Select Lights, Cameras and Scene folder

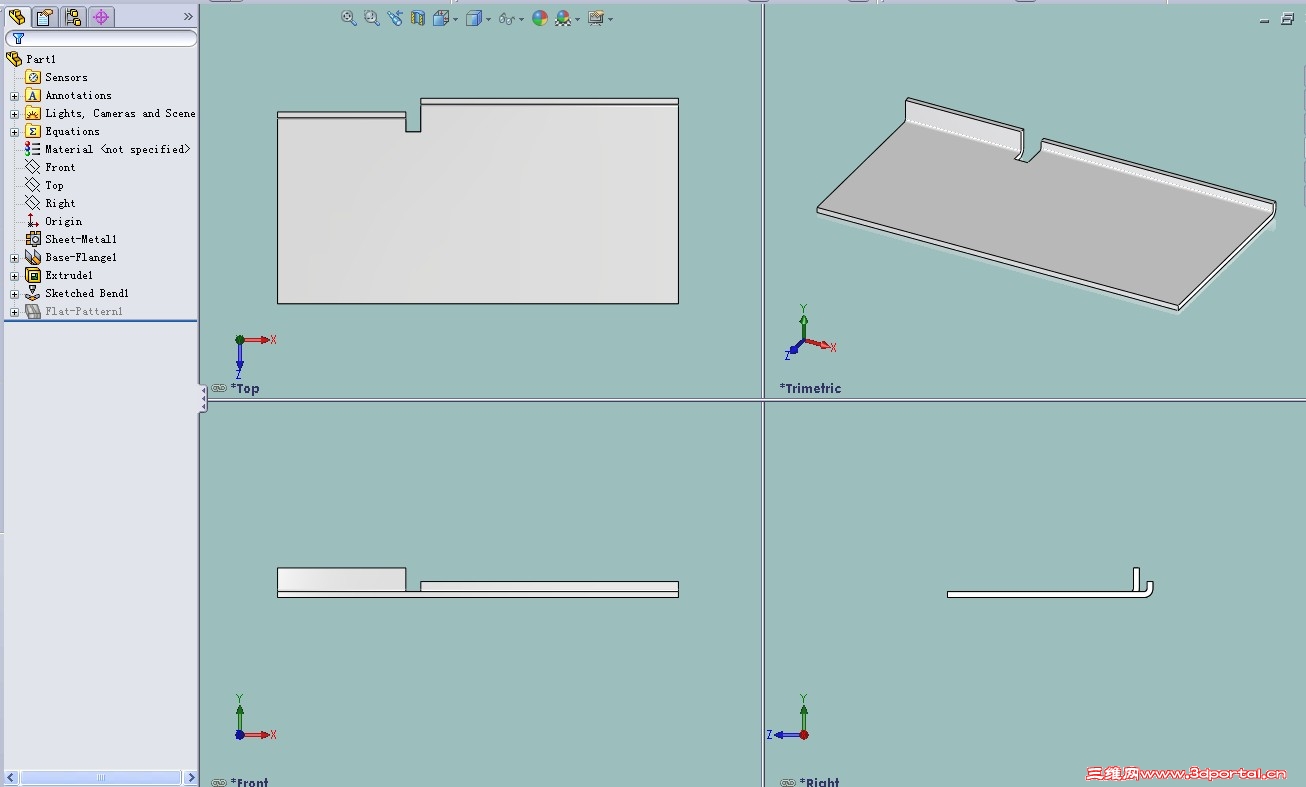pos(120,113)
